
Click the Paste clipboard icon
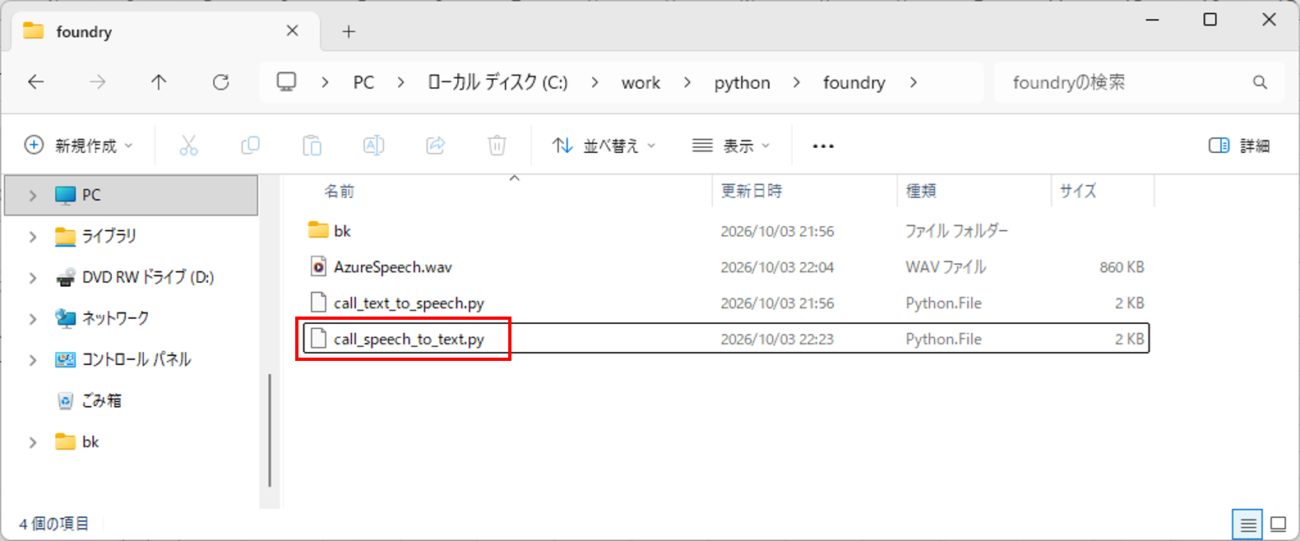click(312, 146)
